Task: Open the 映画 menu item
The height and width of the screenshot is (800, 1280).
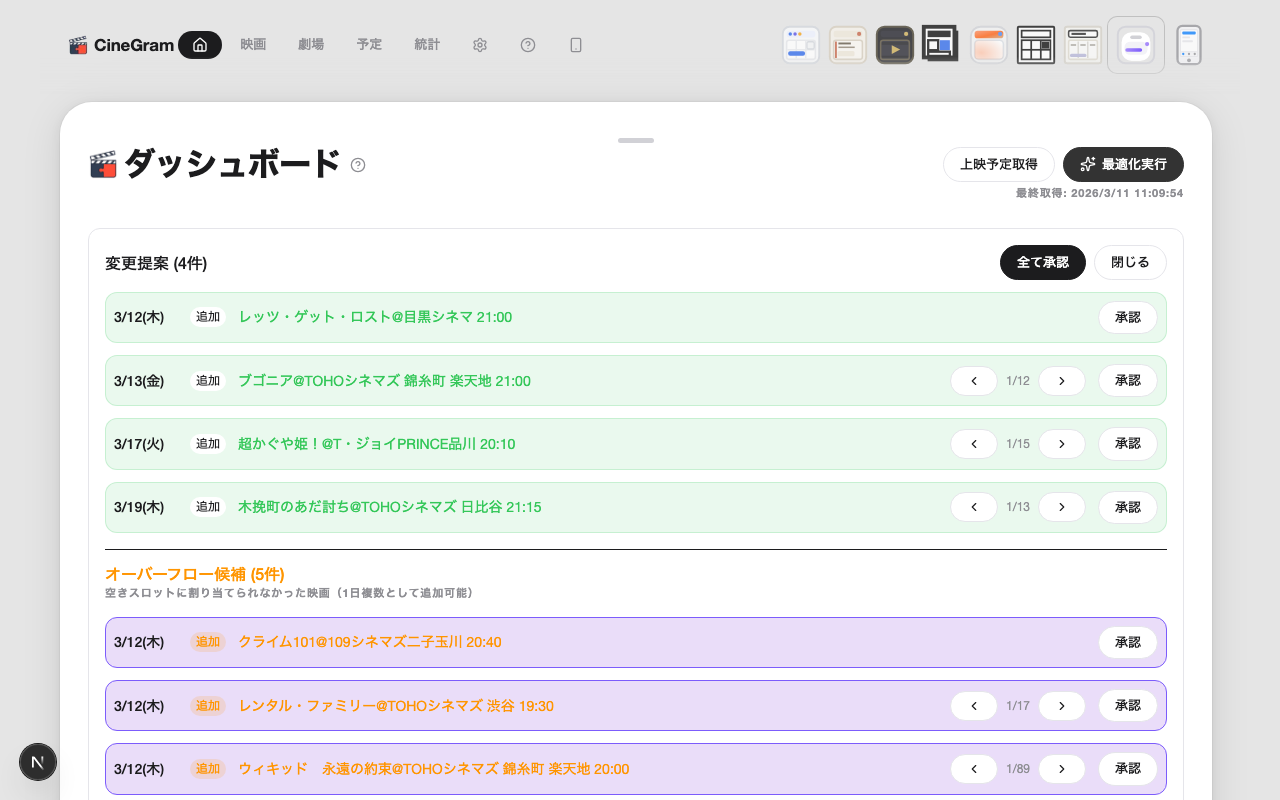Action: pyautogui.click(x=253, y=44)
